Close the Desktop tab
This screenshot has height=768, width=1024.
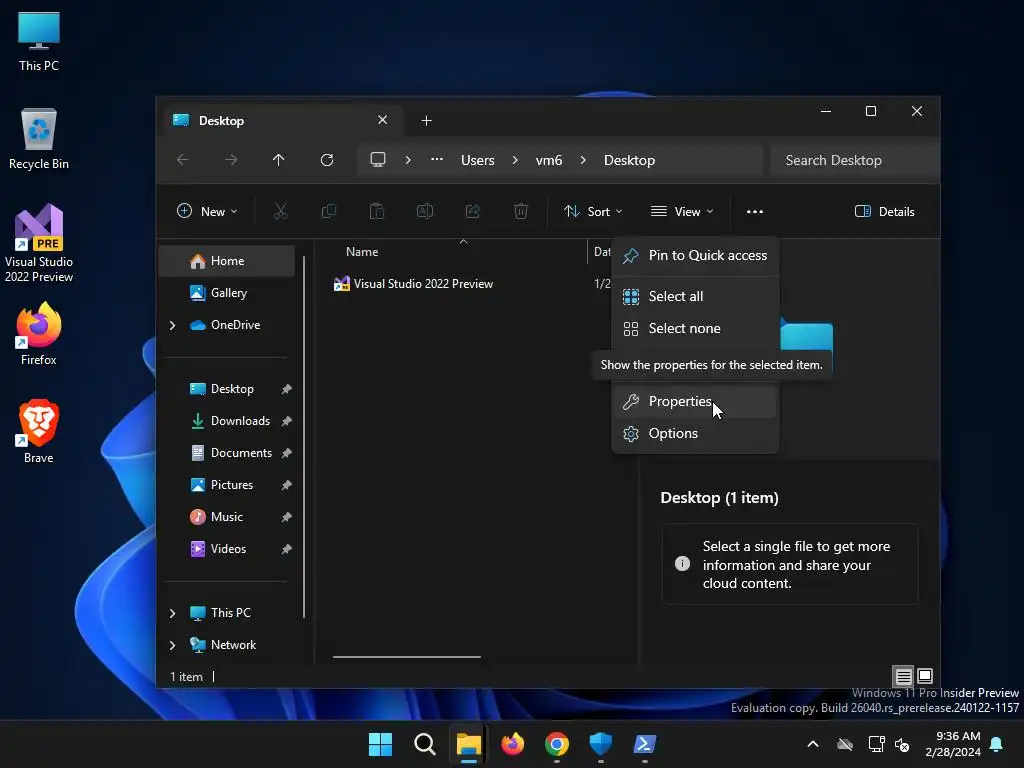[x=383, y=120]
